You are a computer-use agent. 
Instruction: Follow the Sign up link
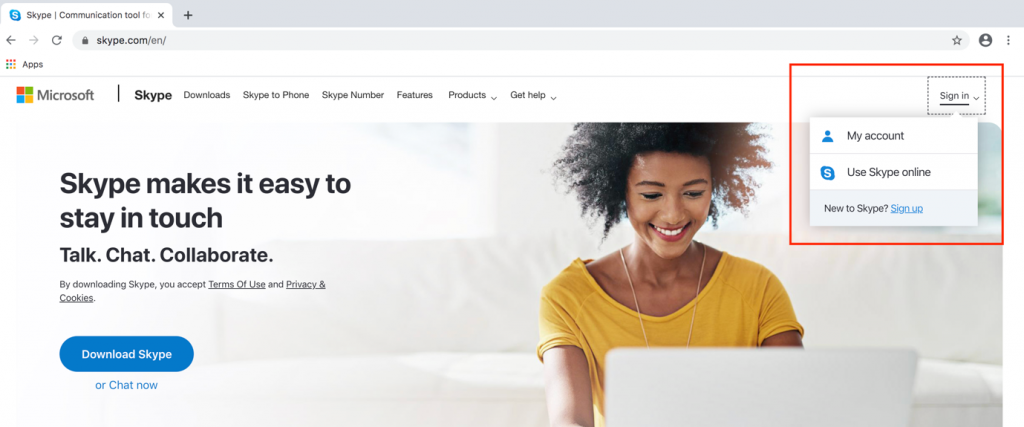[906, 208]
